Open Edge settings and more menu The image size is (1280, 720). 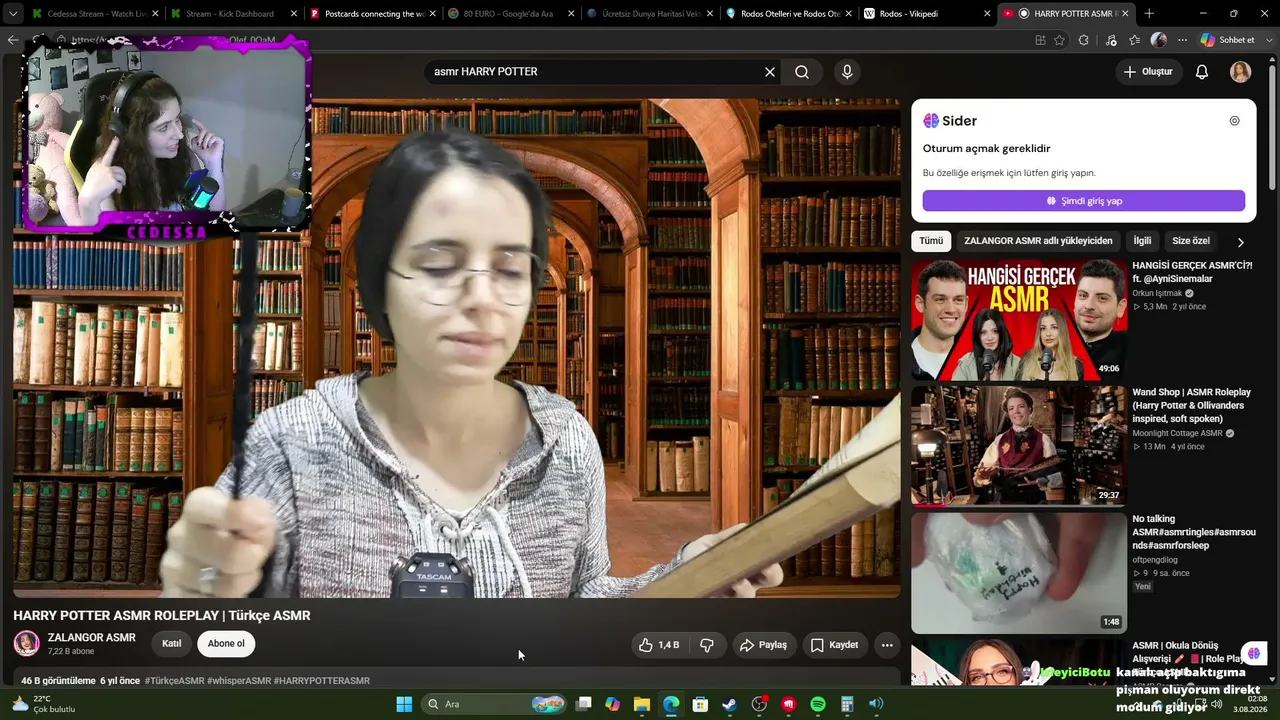(x=1182, y=40)
